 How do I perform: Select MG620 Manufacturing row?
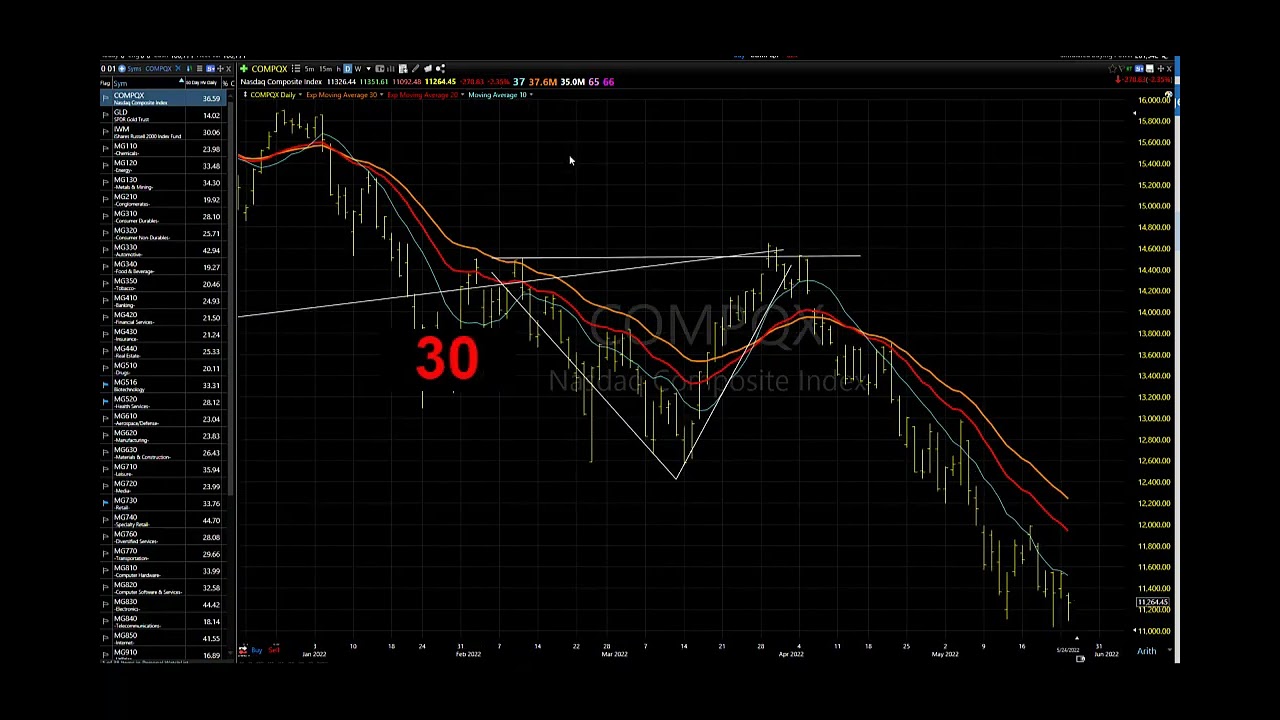coord(161,436)
